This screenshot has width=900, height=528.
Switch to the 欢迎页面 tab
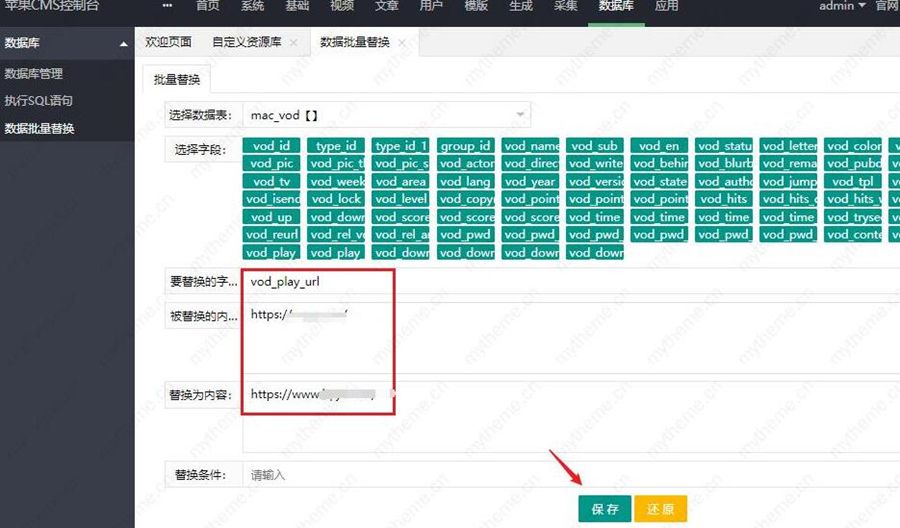coord(168,43)
